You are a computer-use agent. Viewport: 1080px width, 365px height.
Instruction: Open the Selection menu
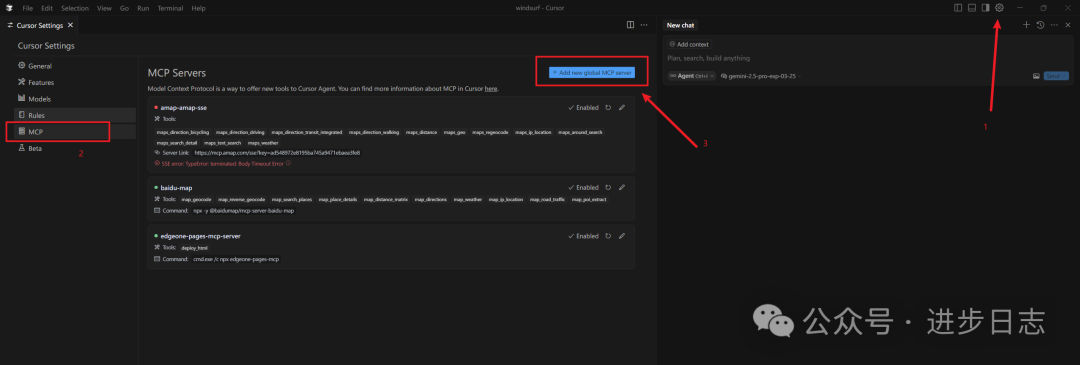click(x=74, y=8)
